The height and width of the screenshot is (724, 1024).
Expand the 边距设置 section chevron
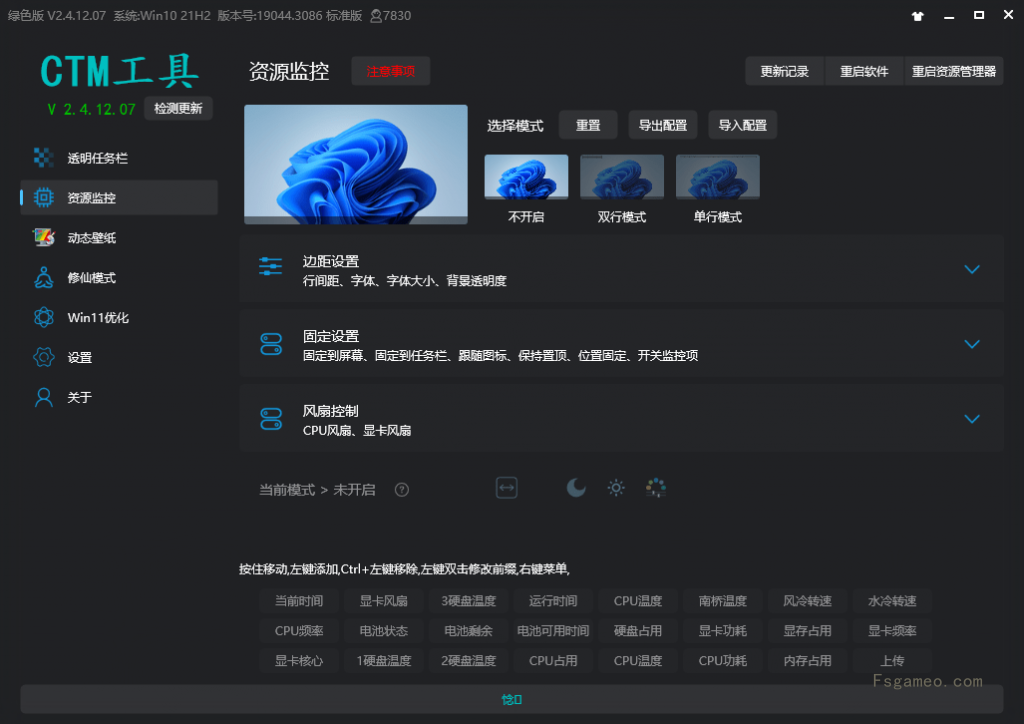click(972, 270)
